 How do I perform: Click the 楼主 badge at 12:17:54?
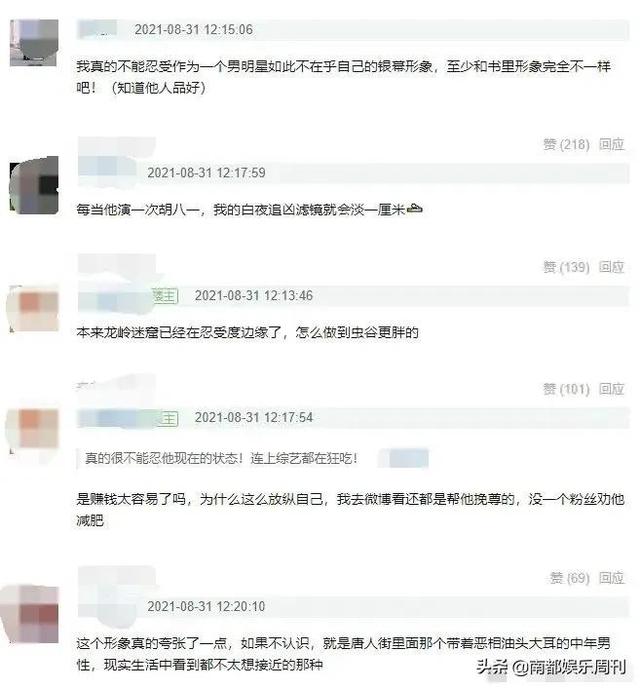click(x=168, y=418)
